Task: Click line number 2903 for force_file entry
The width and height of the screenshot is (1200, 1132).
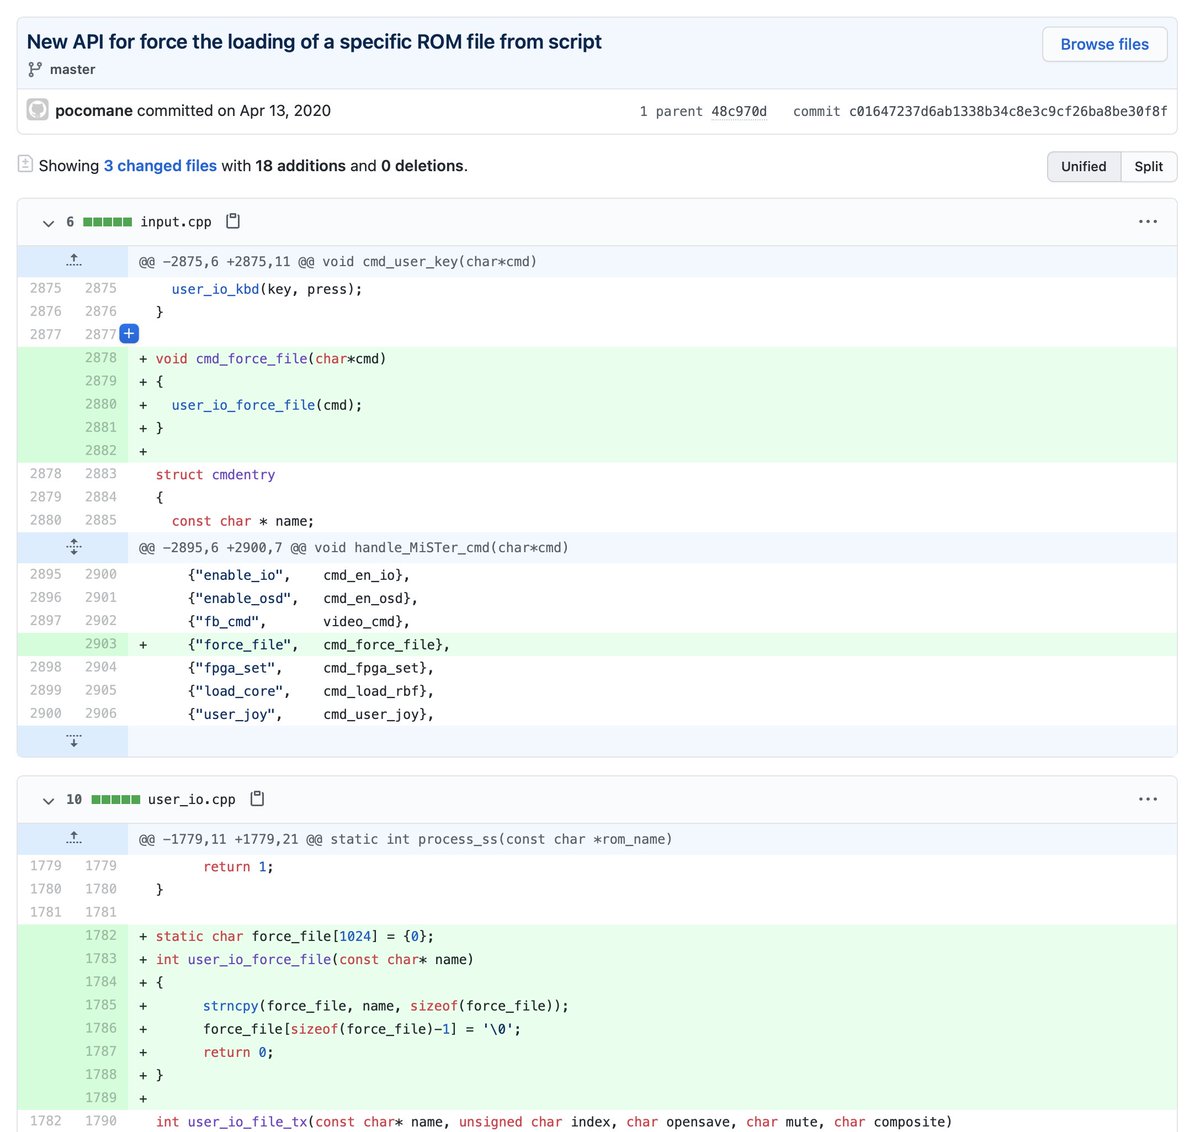Action: click(100, 644)
